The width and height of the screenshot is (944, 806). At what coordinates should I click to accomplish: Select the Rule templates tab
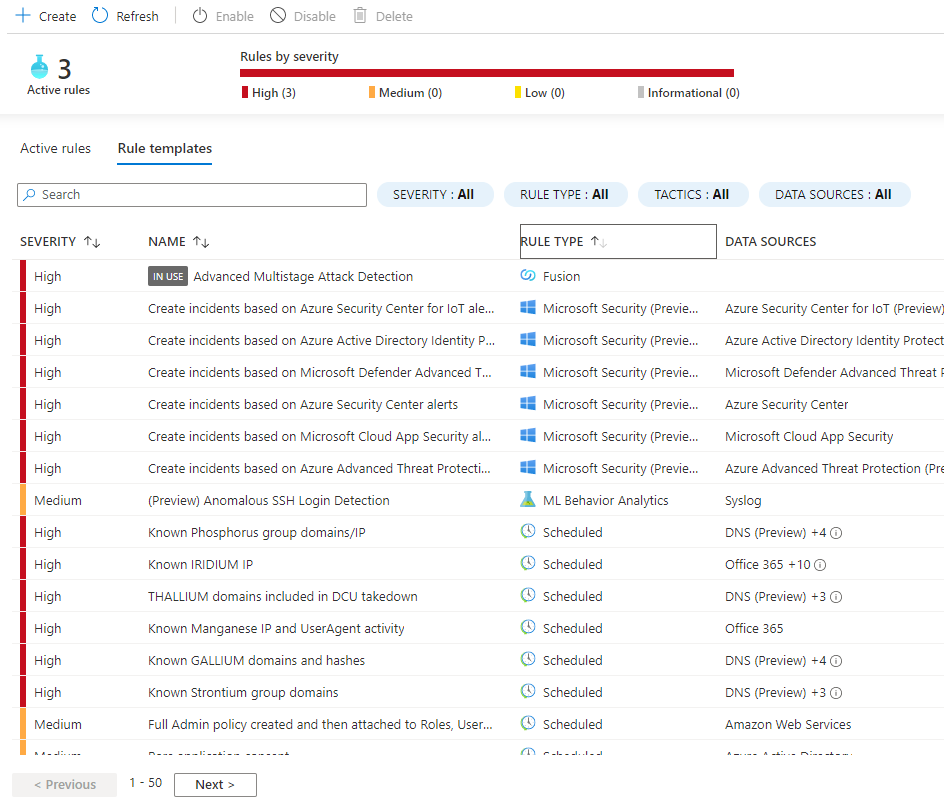coord(164,148)
